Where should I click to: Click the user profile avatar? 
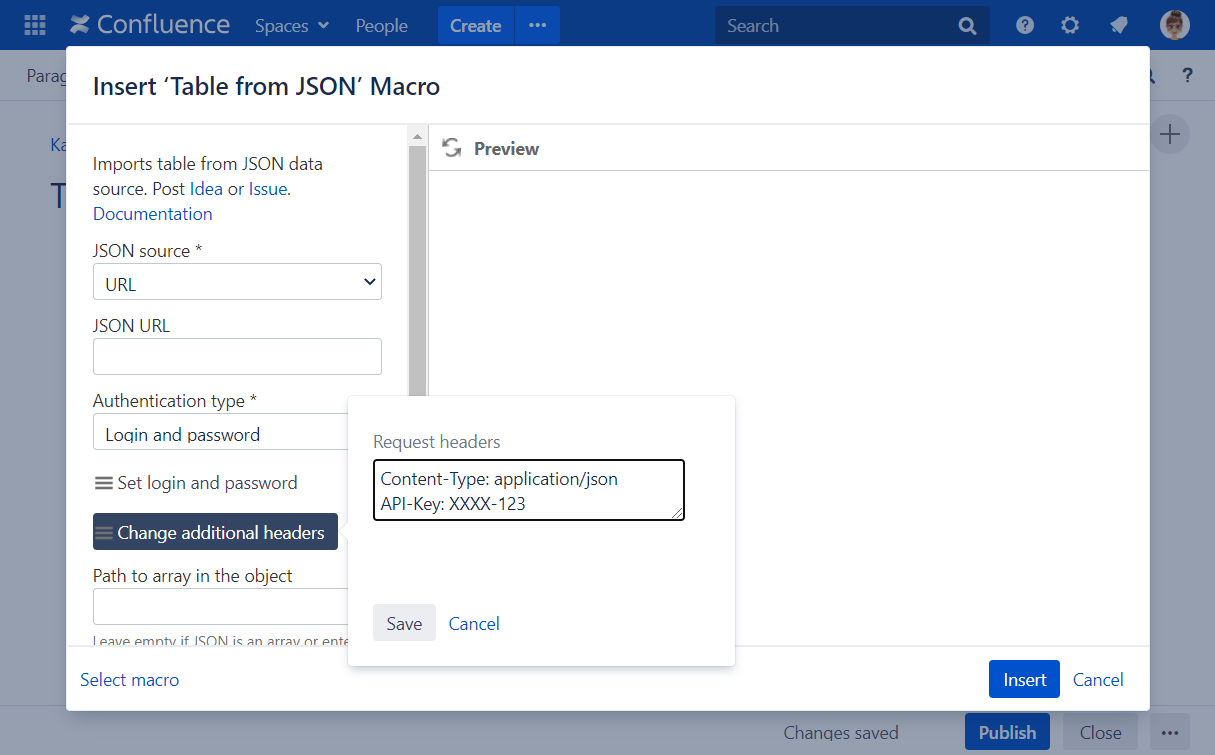[1174, 25]
